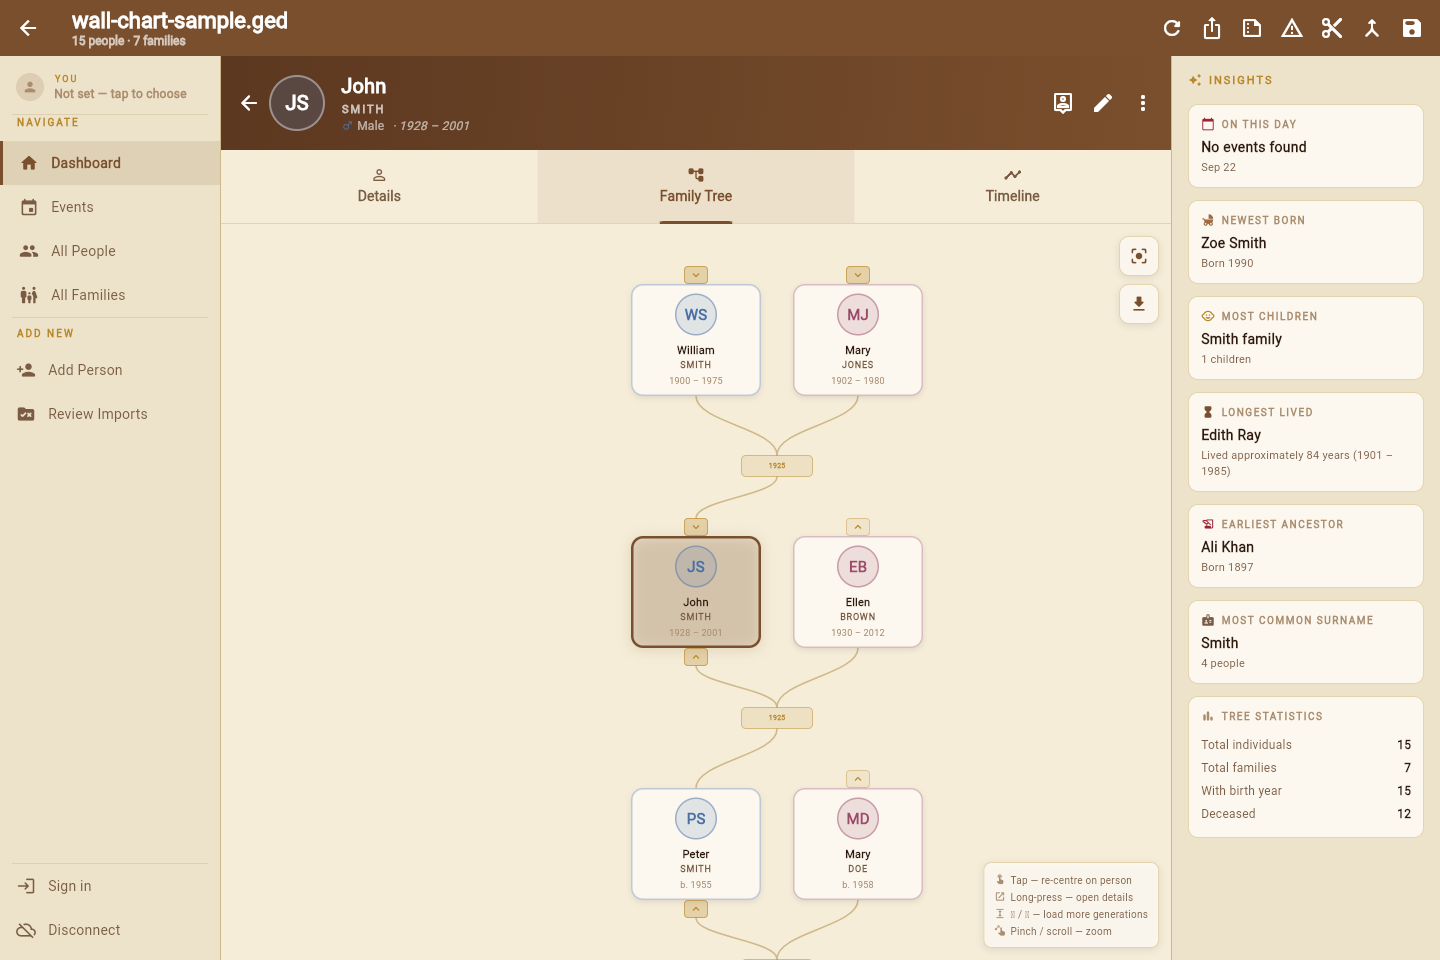Image resolution: width=1440 pixels, height=960 pixels.
Task: Open the Newest Born Zoe Smith insight
Action: click(x=1306, y=242)
